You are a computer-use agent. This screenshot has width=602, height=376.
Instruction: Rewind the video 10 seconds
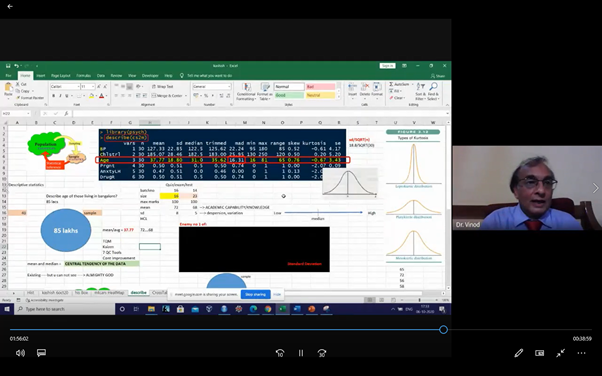[280, 353]
